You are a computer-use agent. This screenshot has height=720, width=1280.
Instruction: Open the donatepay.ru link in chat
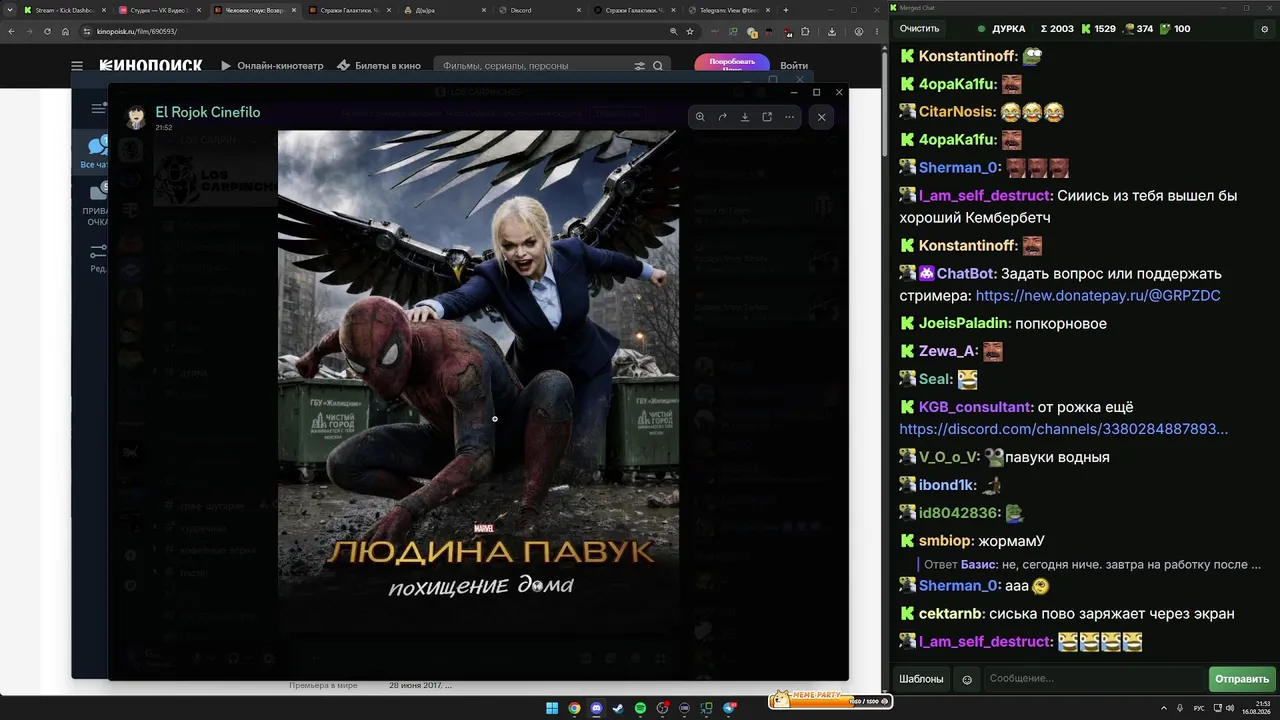tap(1098, 296)
